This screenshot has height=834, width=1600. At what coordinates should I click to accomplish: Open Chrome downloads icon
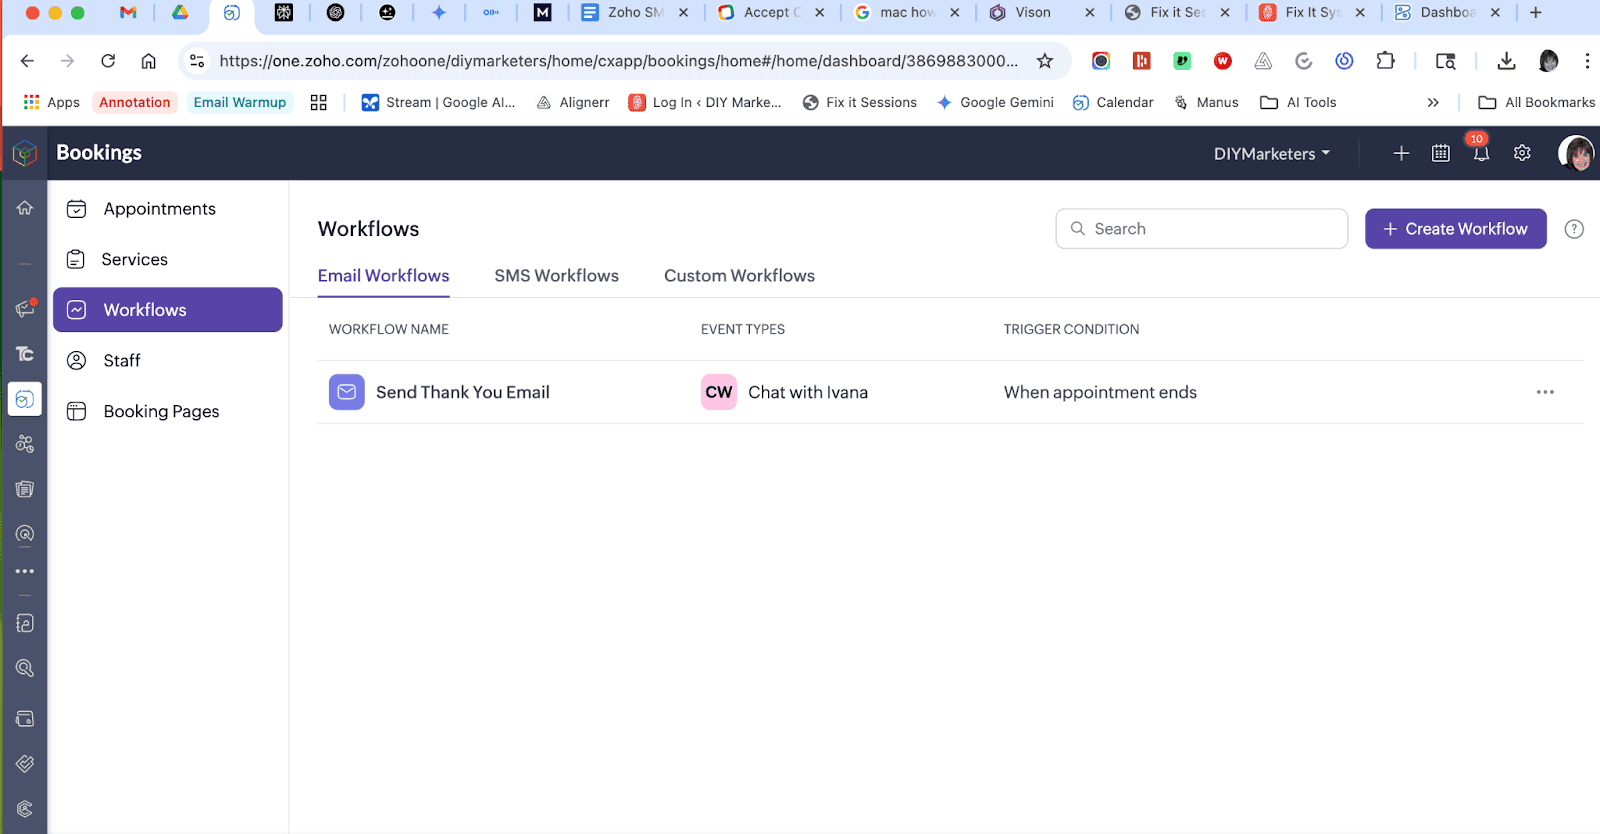pyautogui.click(x=1506, y=61)
